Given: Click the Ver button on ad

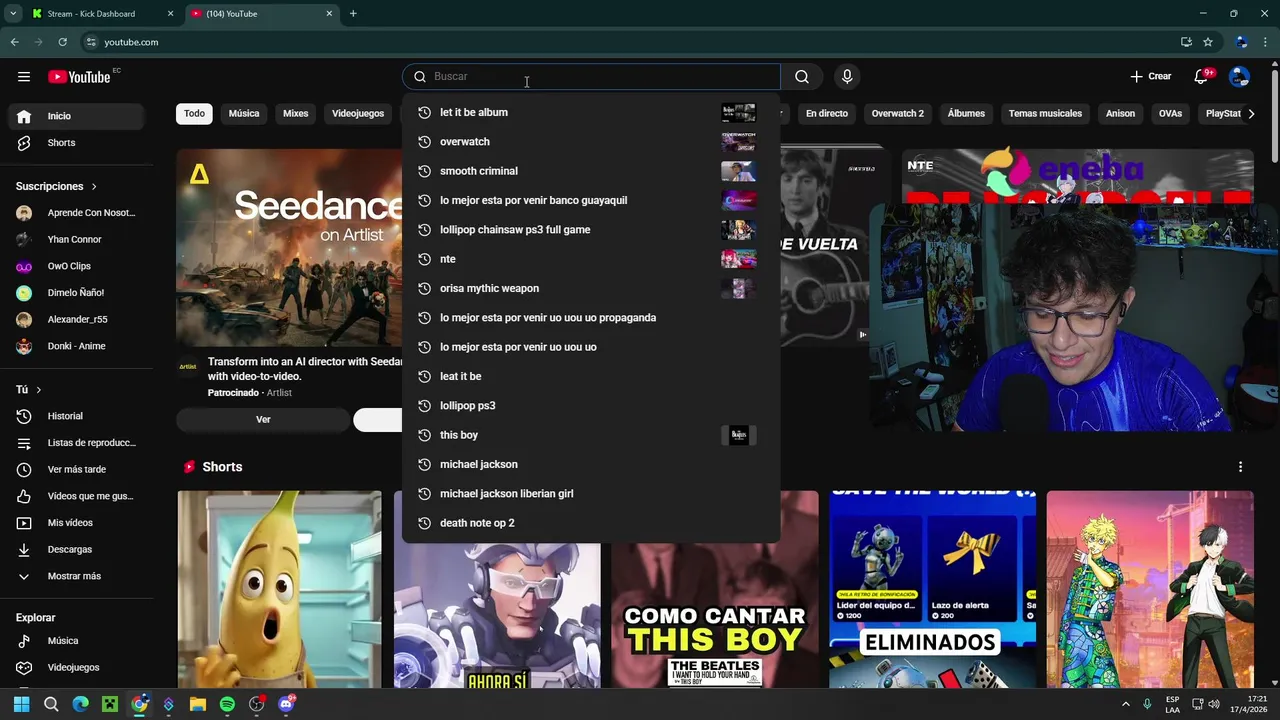Looking at the screenshot, I should point(263,420).
